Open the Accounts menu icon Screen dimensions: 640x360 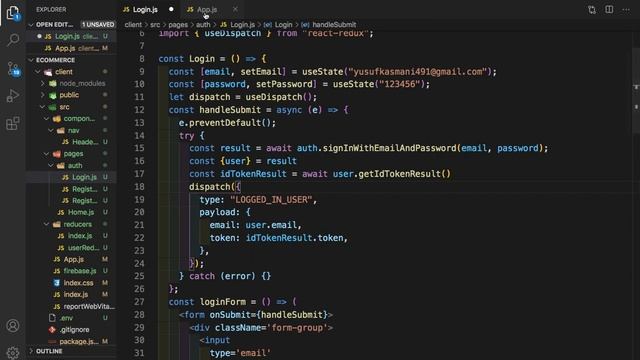point(13,325)
